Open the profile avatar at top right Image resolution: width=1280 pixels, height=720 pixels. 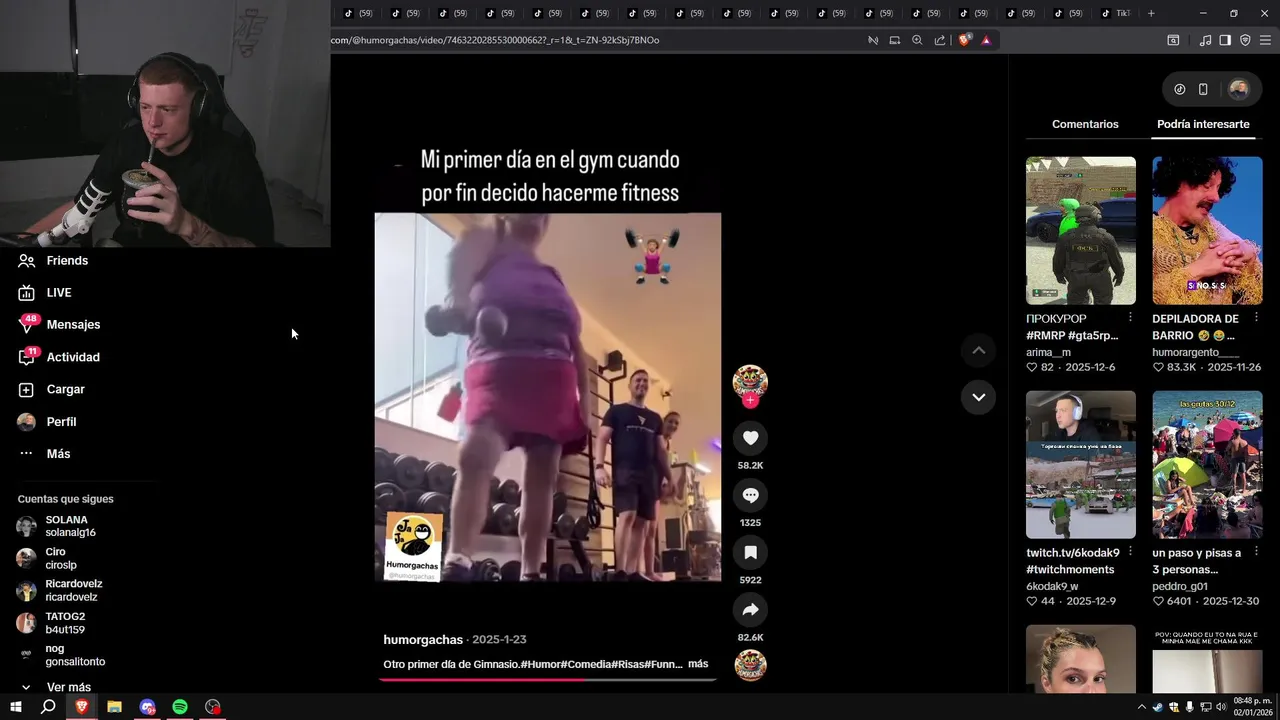pyautogui.click(x=1238, y=89)
